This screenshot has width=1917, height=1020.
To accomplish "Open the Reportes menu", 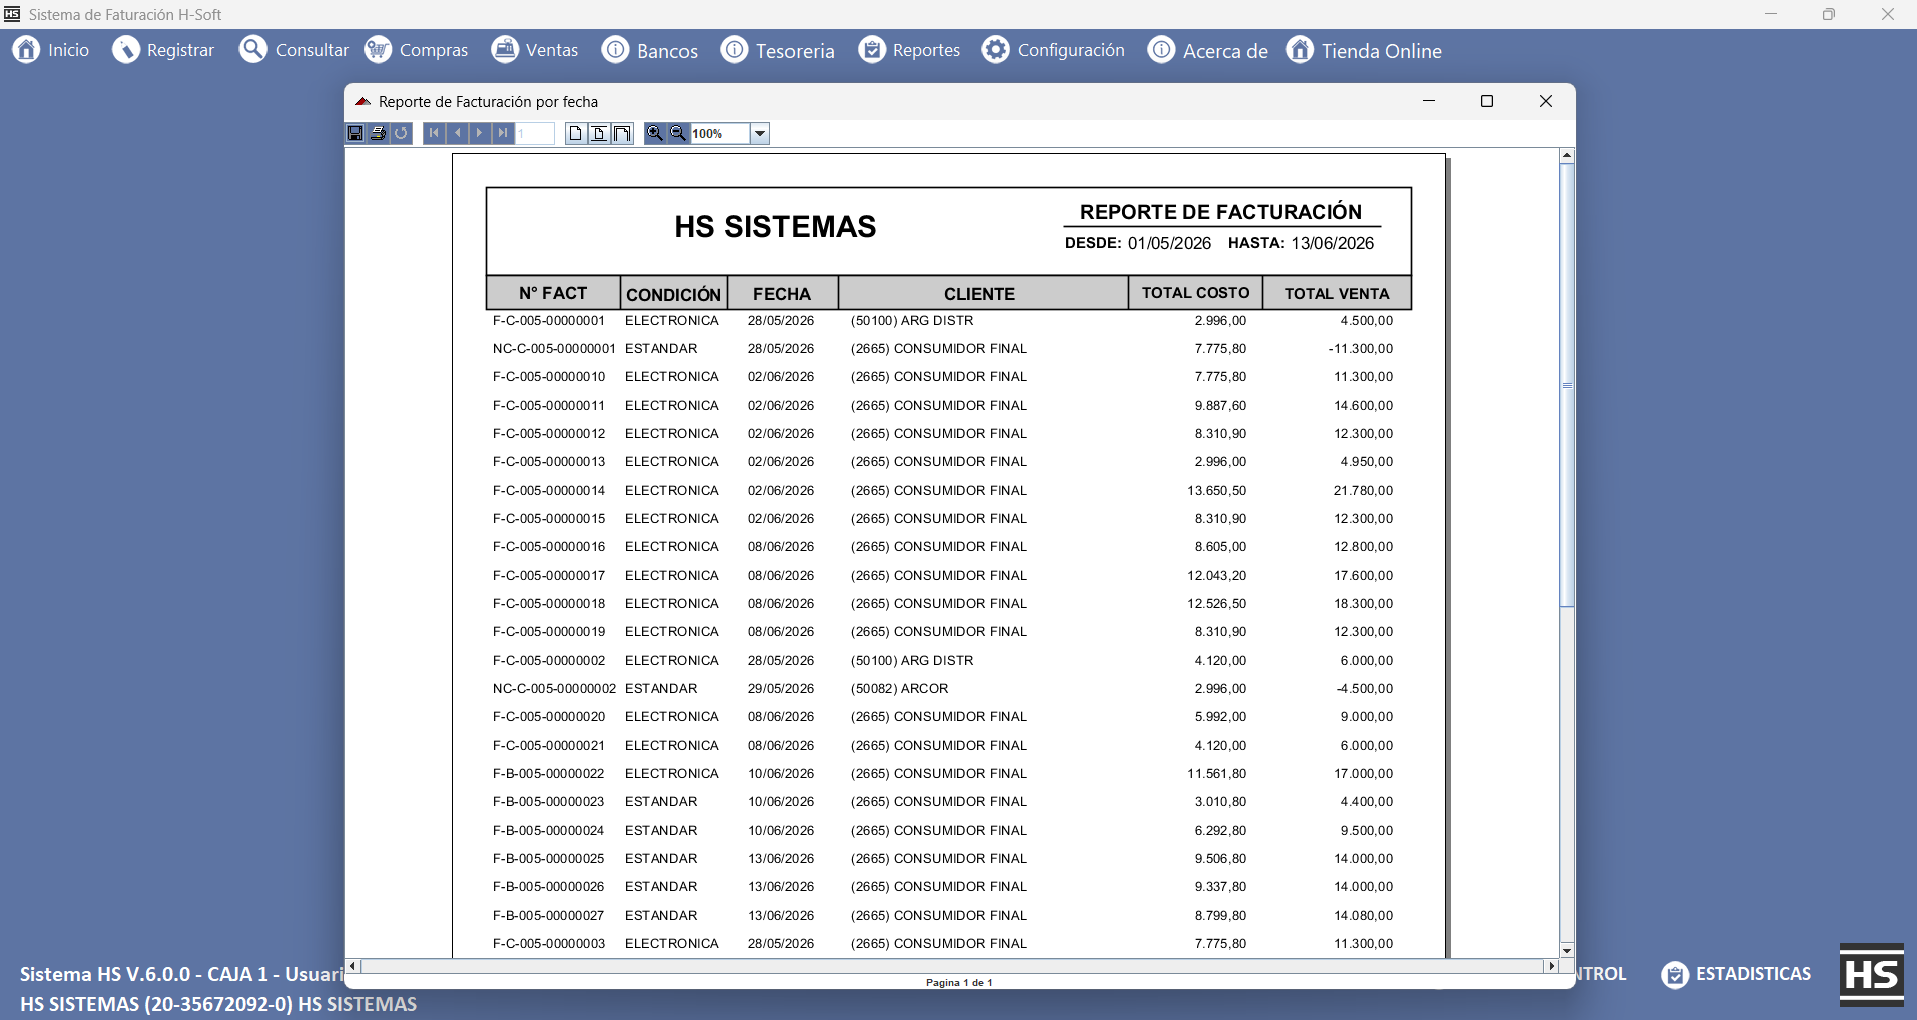I will (909, 50).
